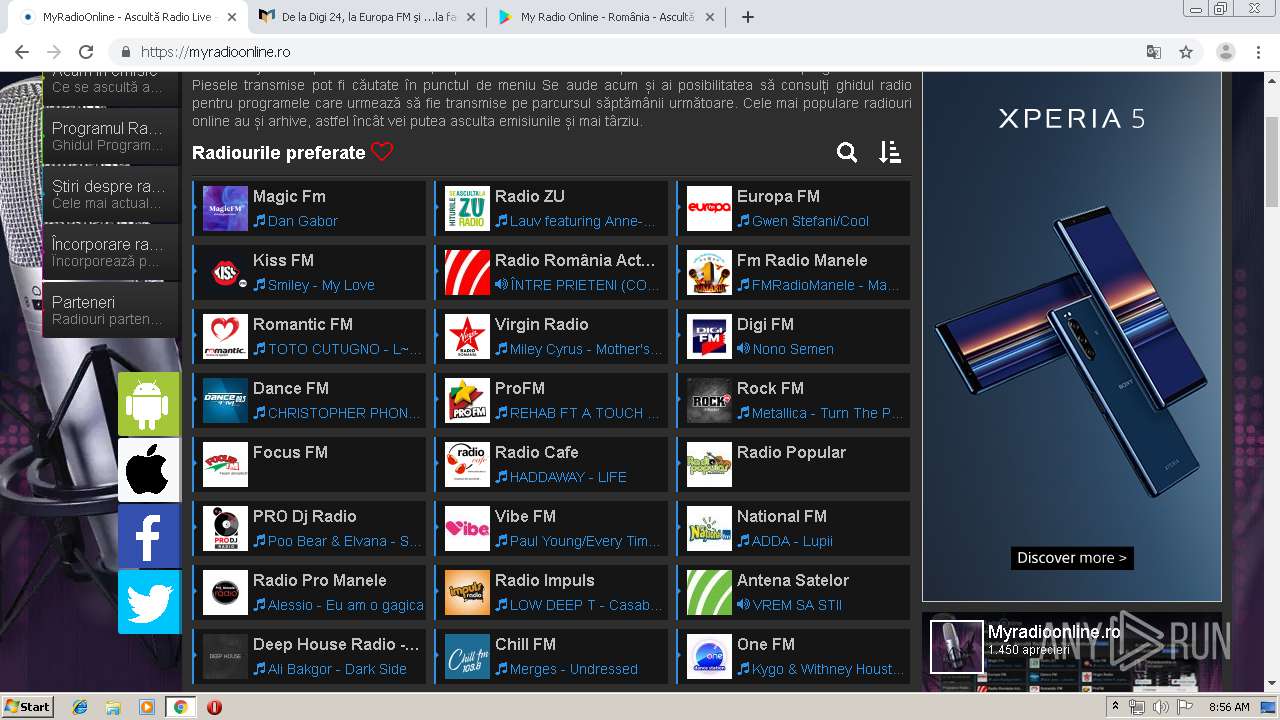The image size is (1280, 720).
Task: Open the taskbar file explorer folder
Action: point(113,707)
